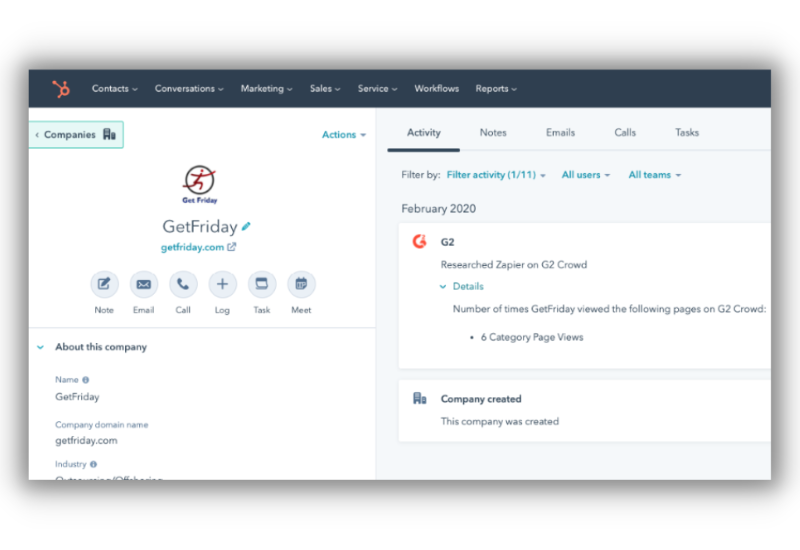
Task: Click the getfriday.com domain field value
Action: point(86,440)
